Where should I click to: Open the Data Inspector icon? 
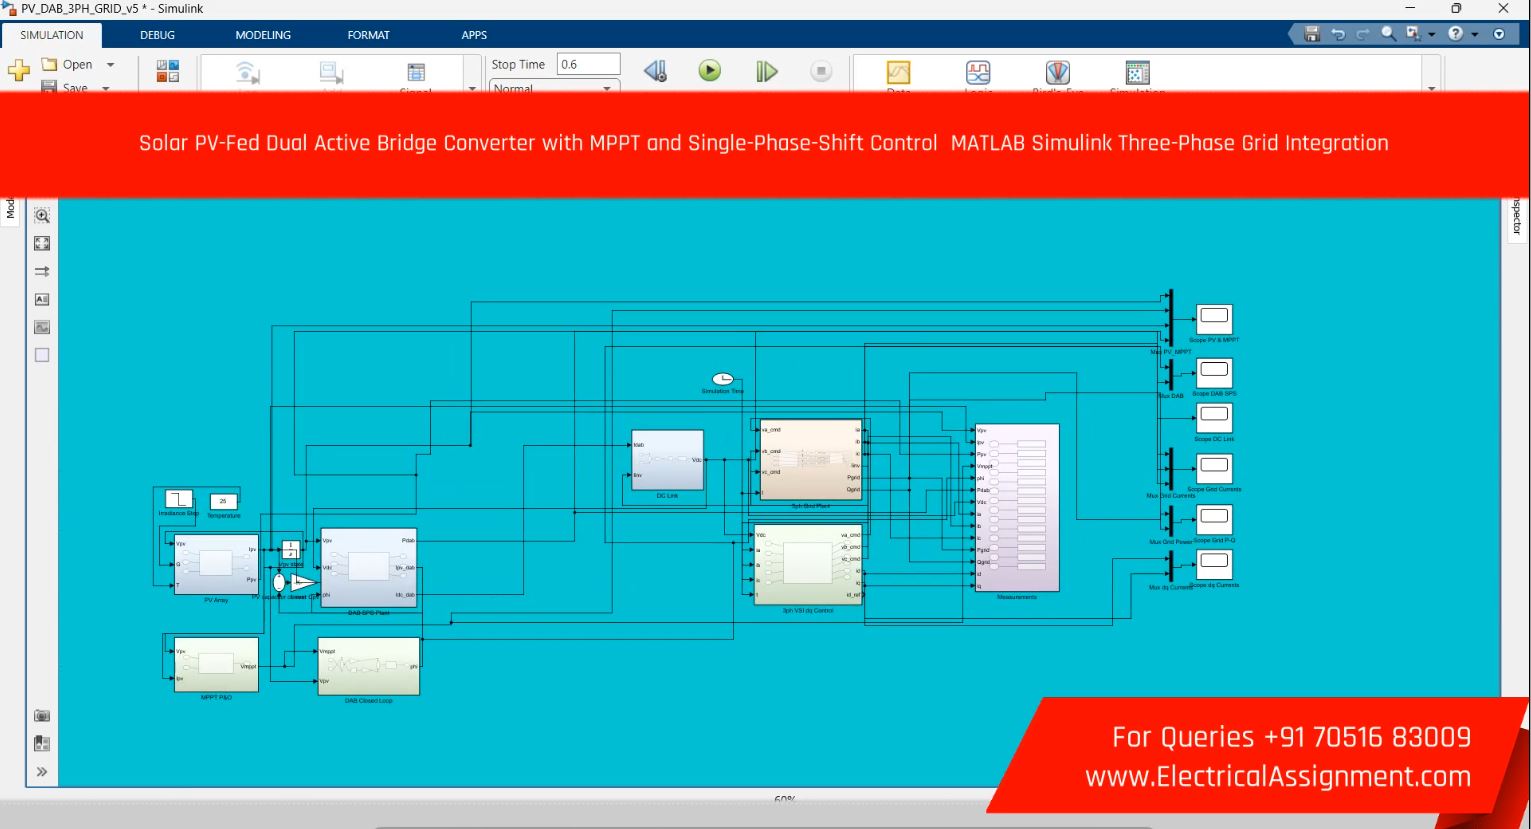[x=899, y=72]
